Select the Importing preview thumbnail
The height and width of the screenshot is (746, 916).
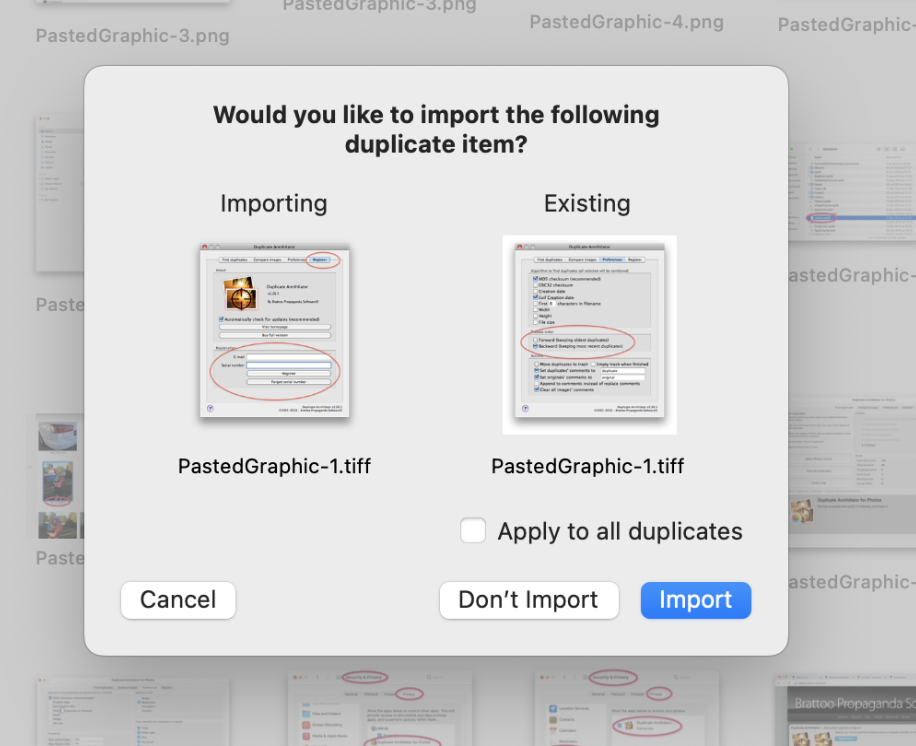click(275, 330)
